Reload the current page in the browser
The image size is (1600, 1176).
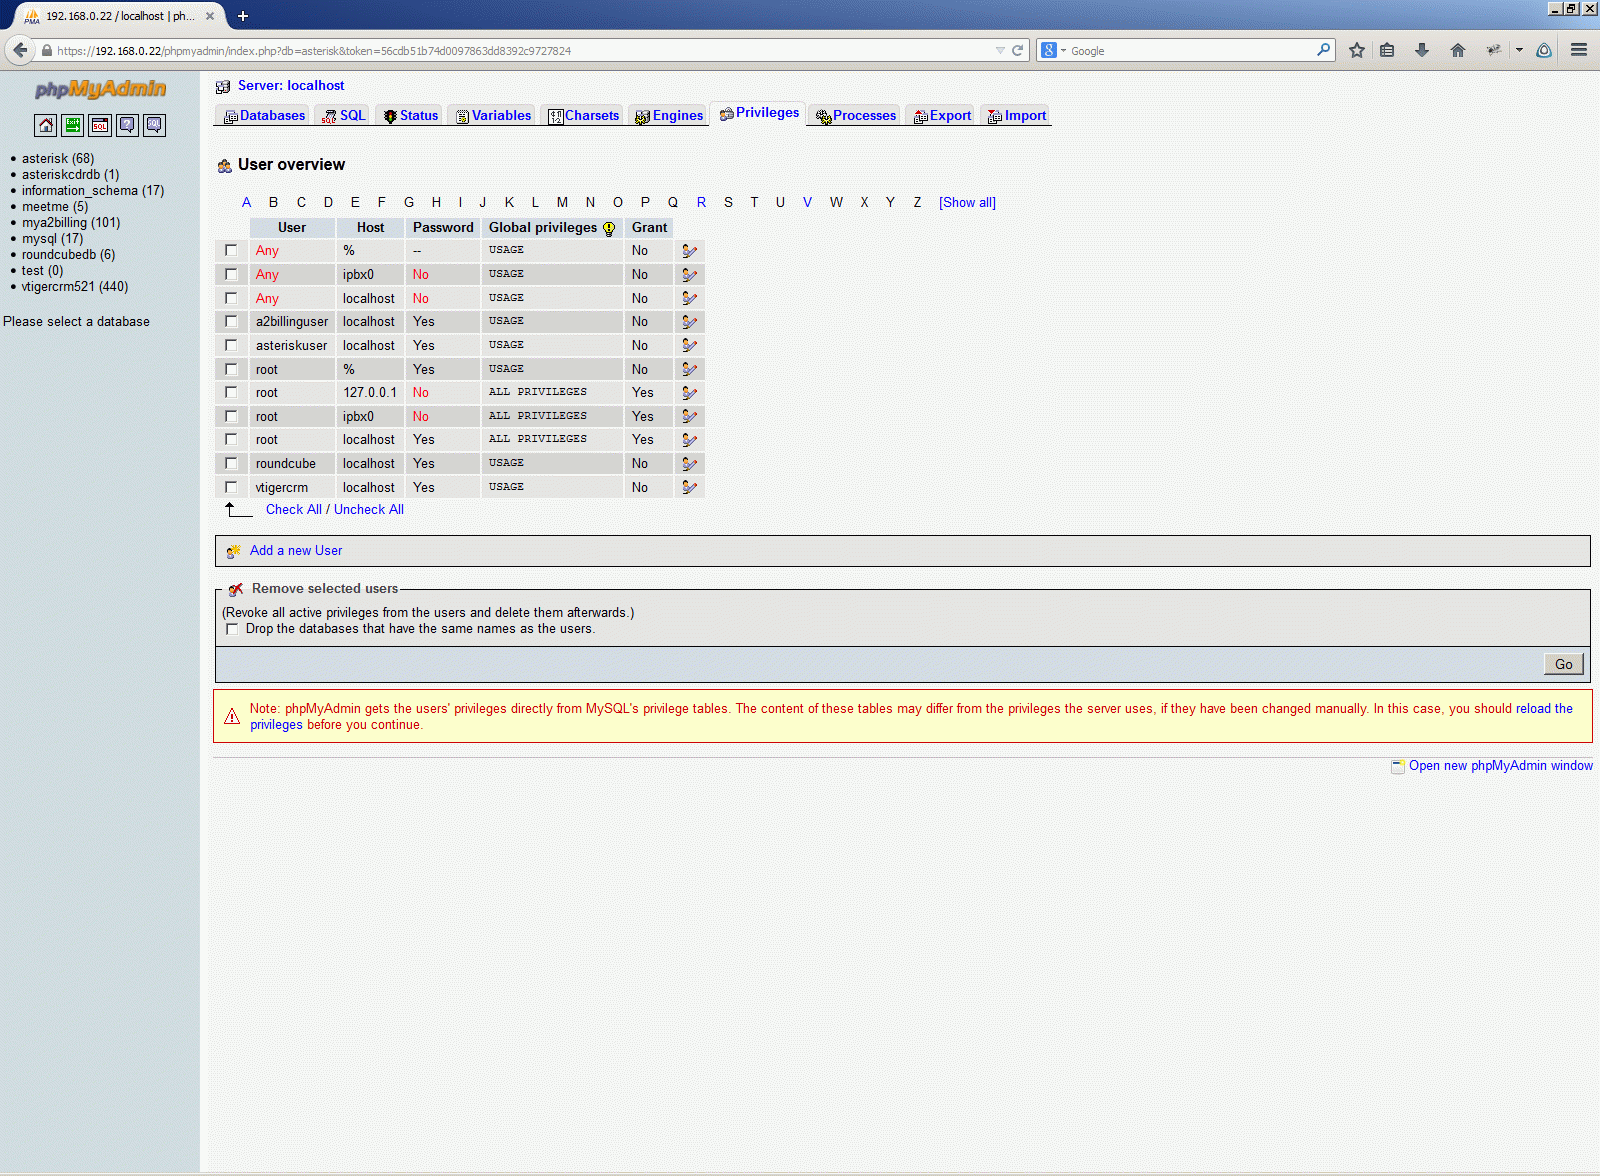point(1018,50)
